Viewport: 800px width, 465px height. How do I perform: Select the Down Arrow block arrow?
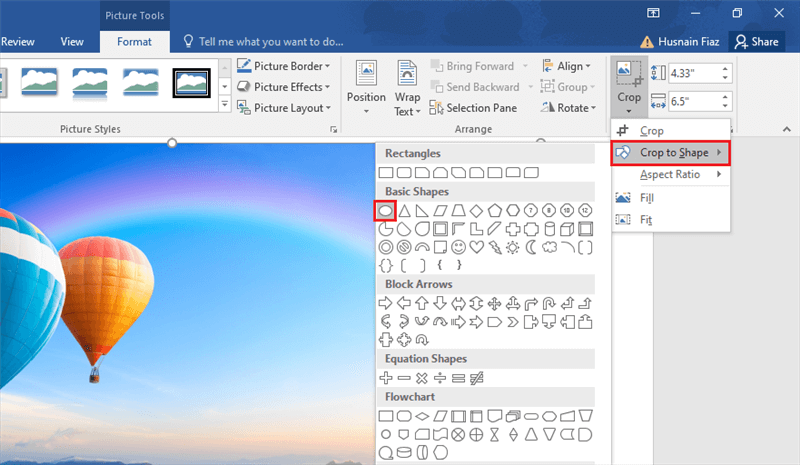click(440, 303)
